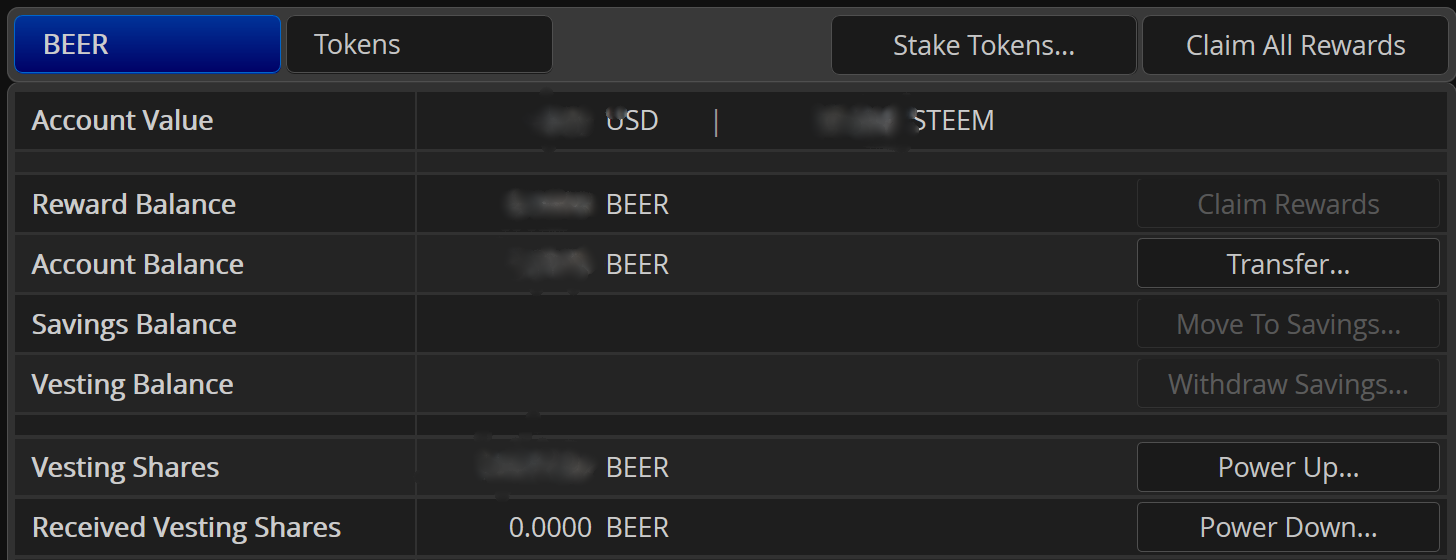The height and width of the screenshot is (560, 1456).
Task: Start a Power Up... action
Action: pyautogui.click(x=1288, y=467)
